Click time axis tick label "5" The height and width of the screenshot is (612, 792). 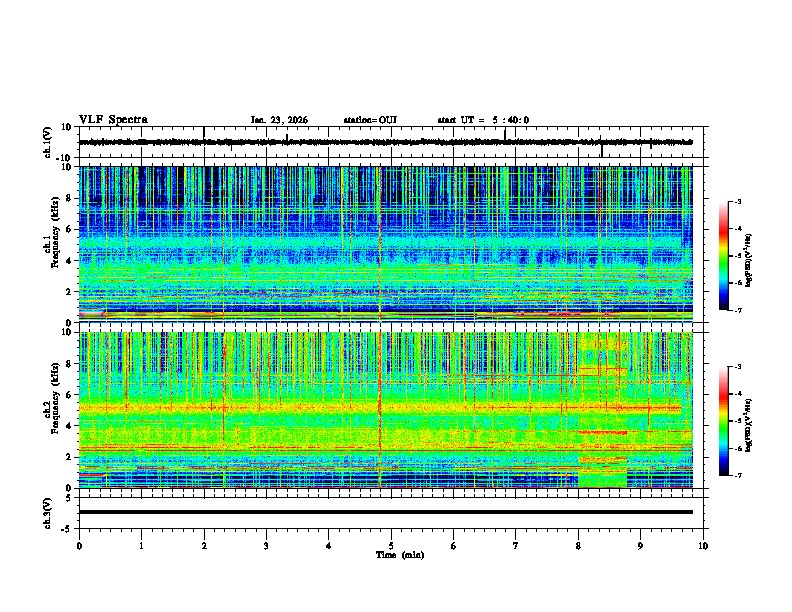click(x=391, y=546)
